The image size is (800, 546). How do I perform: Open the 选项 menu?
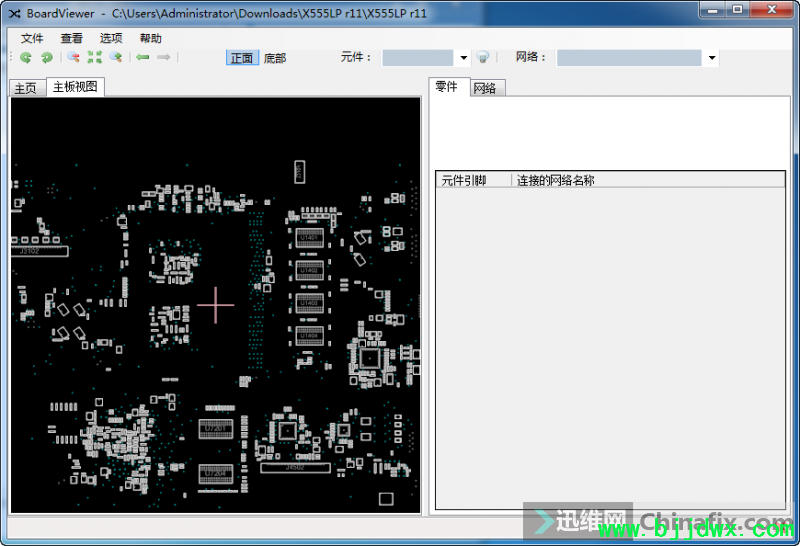coord(111,38)
